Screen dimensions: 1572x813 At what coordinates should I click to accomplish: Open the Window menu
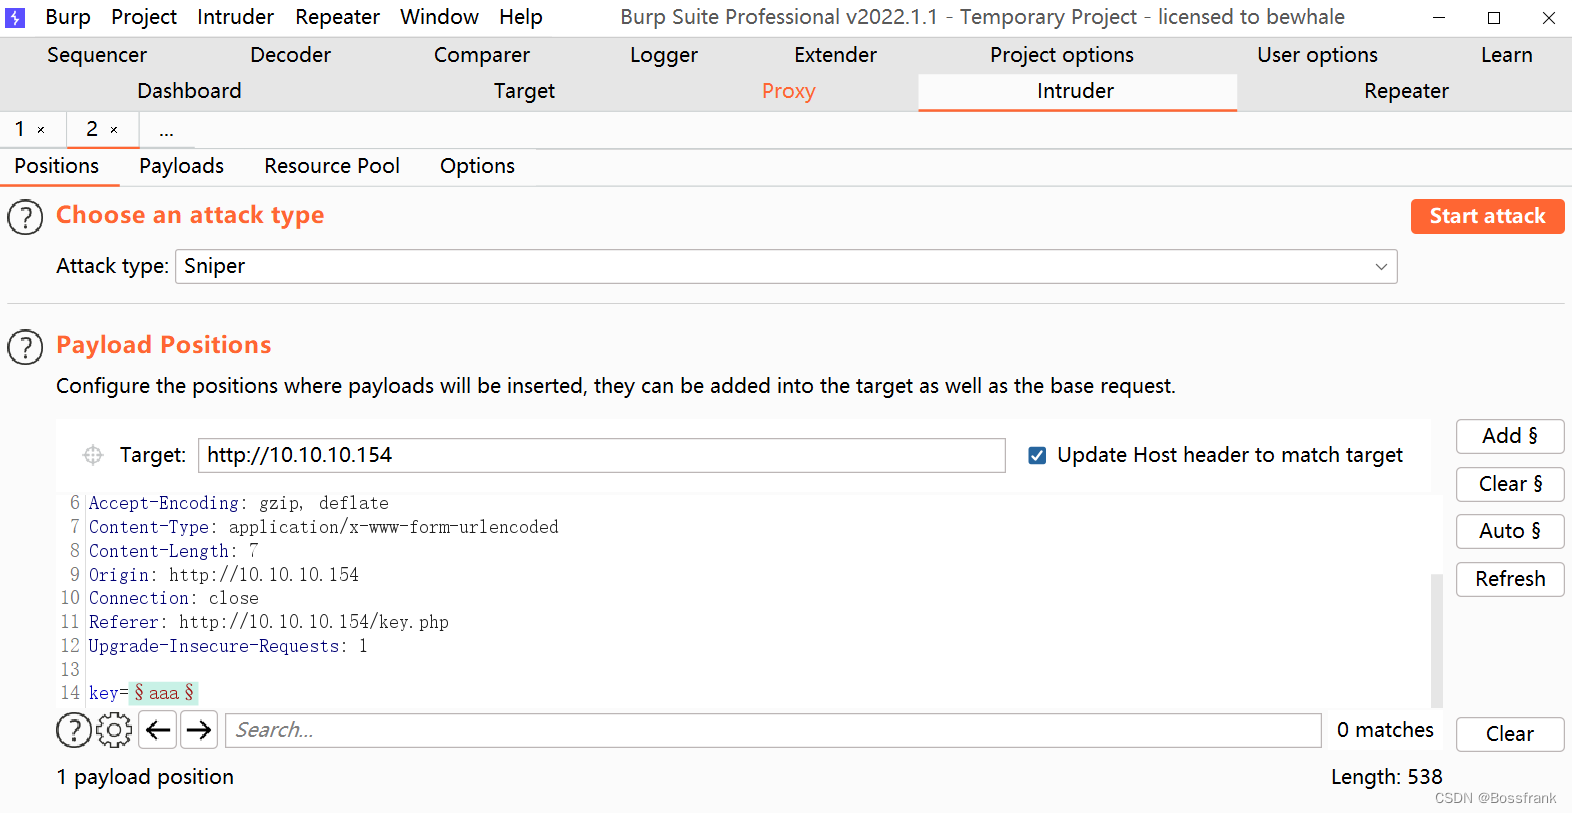tap(439, 17)
